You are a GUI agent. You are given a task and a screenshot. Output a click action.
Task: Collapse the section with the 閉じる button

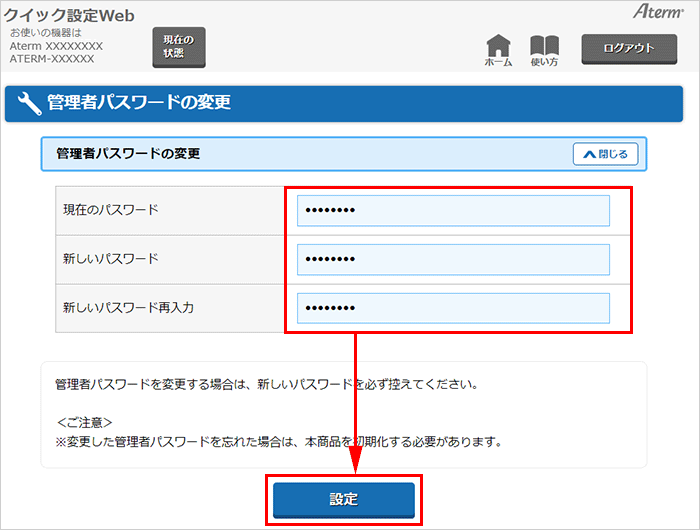605,154
